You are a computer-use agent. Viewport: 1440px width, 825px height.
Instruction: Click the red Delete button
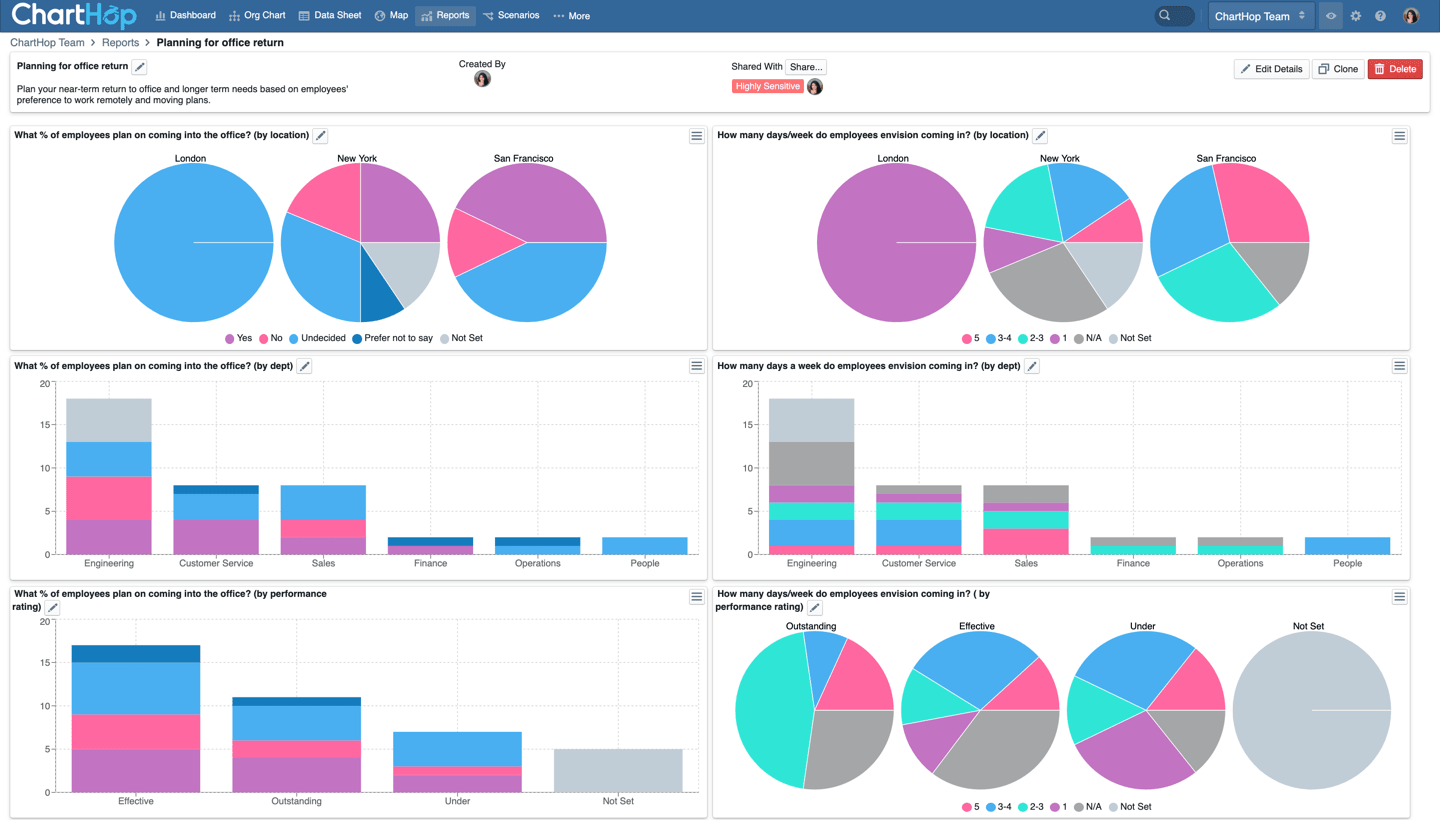[x=1394, y=69]
